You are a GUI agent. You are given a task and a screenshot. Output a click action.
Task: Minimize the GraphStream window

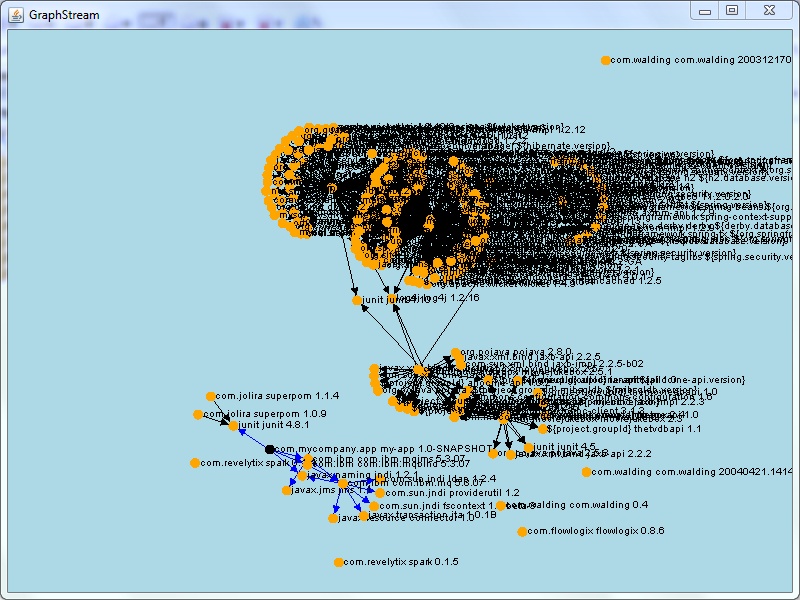705,11
